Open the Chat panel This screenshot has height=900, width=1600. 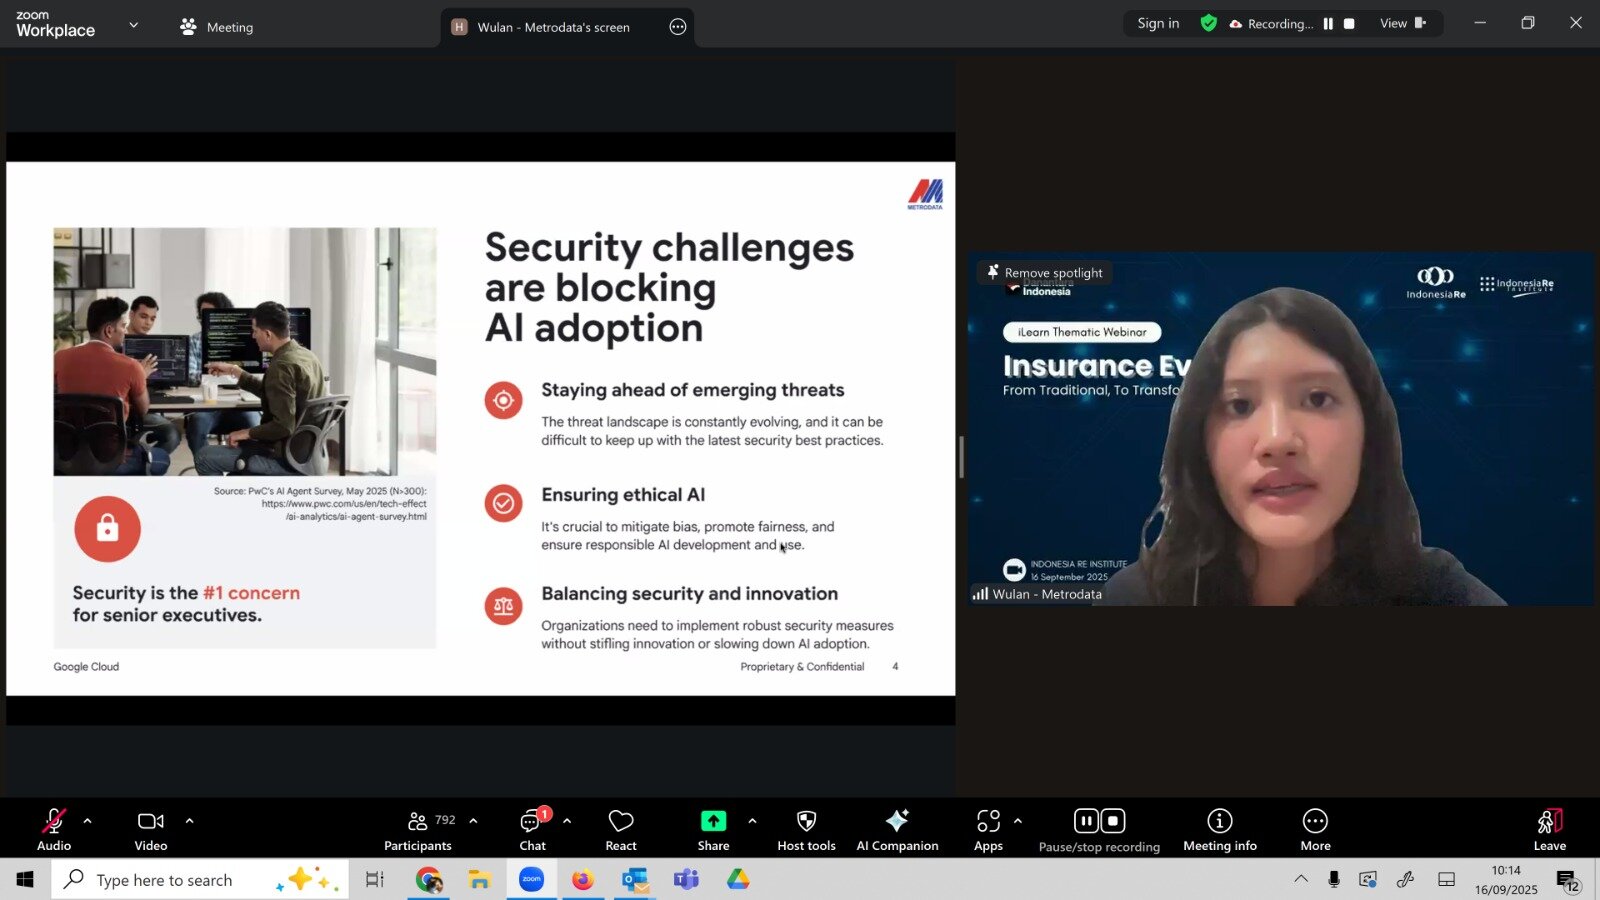[x=532, y=830]
